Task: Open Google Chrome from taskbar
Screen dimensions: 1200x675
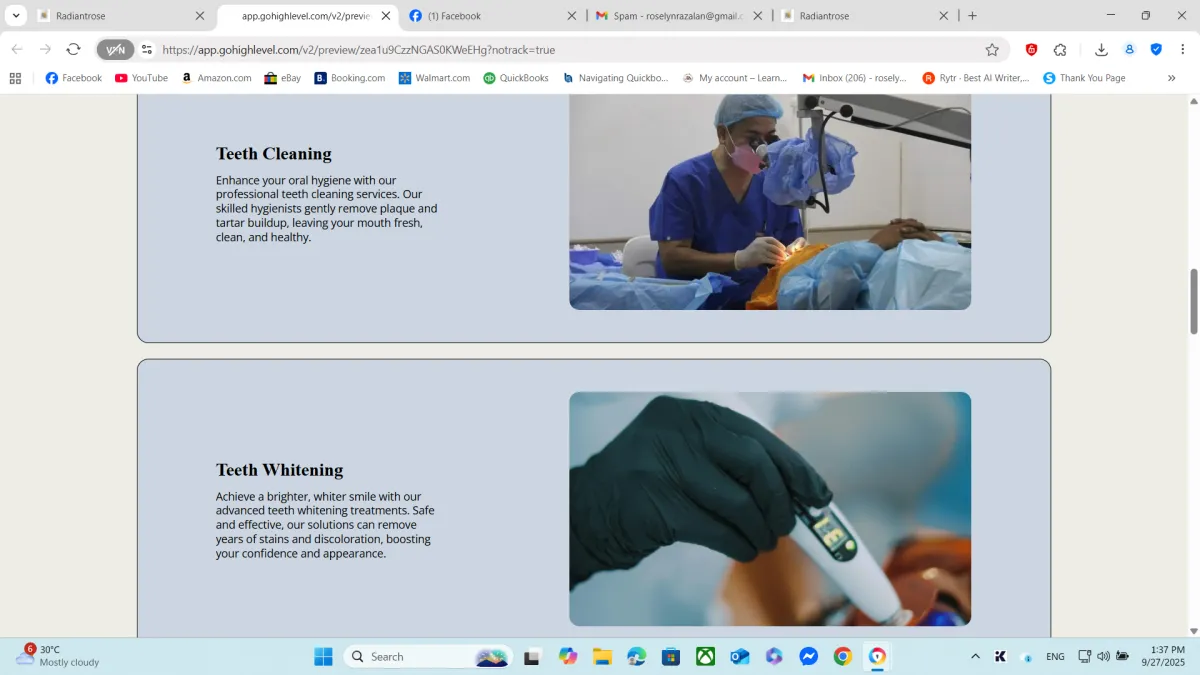Action: 843,656
